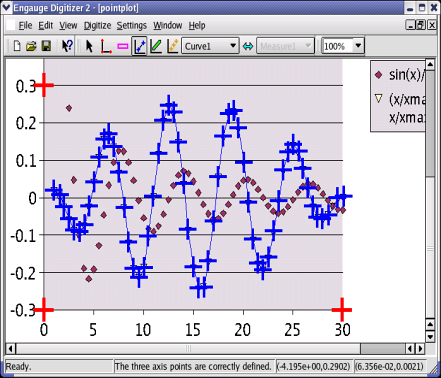Open the 100% zoom dropdown
The height and width of the screenshot is (378, 441).
(343, 46)
